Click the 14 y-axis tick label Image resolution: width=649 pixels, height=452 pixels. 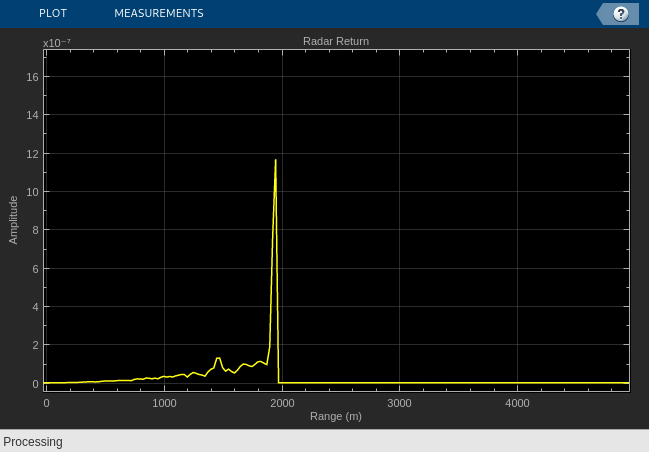coord(32,115)
